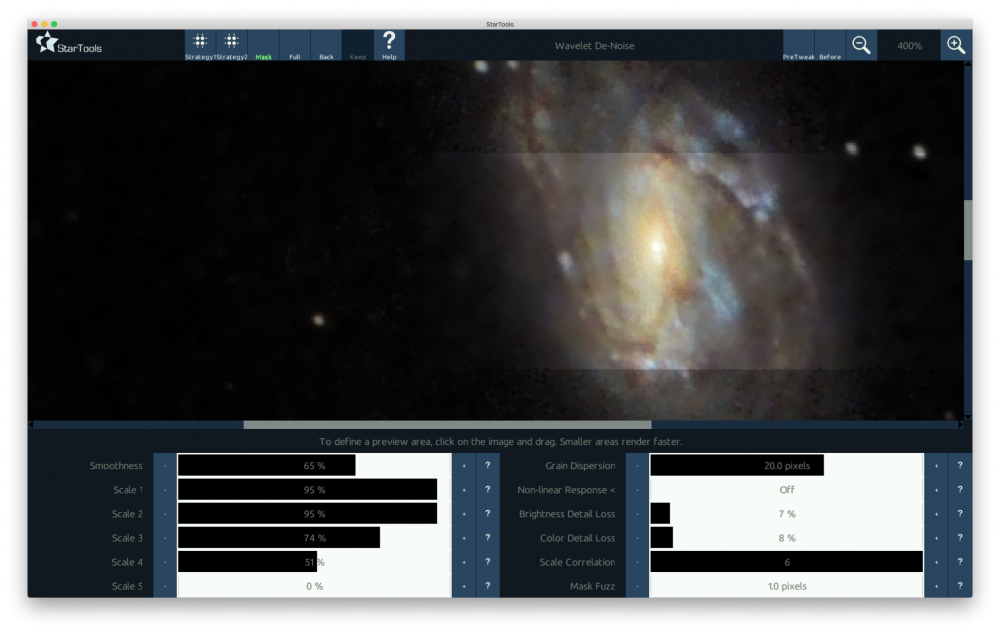Show help for Non-linear Response
The height and width of the screenshot is (634, 1000).
click(x=960, y=490)
